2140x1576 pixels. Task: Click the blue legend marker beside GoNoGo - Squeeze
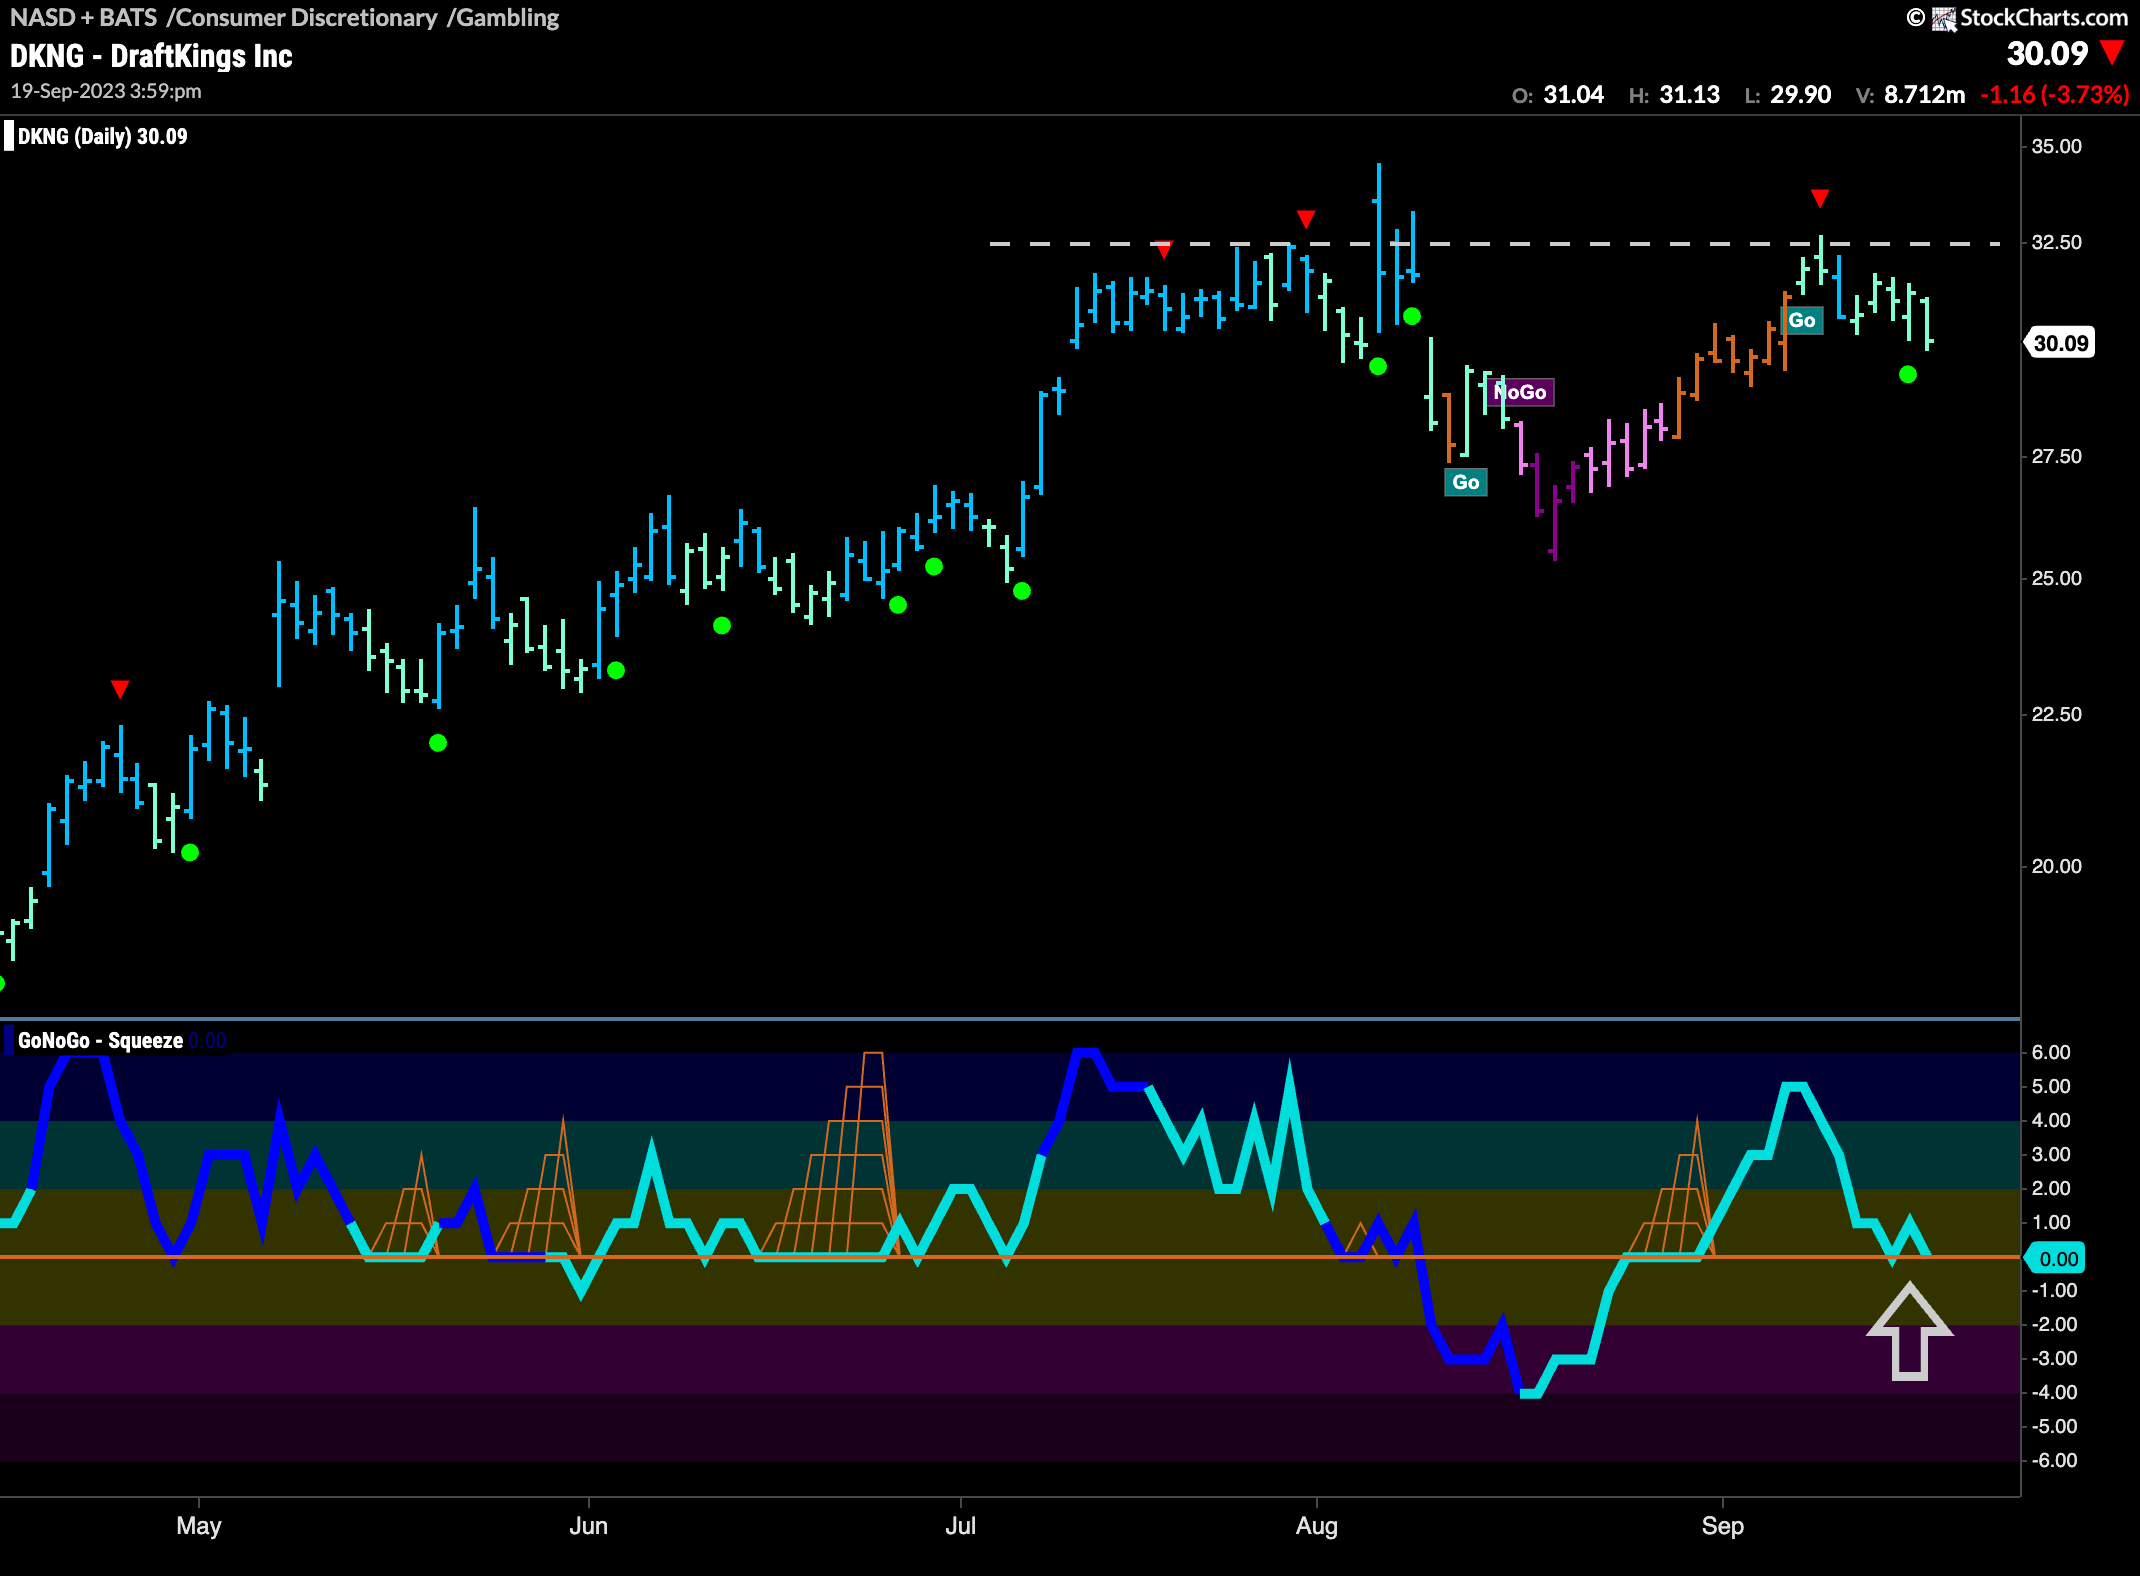pyautogui.click(x=9, y=1040)
